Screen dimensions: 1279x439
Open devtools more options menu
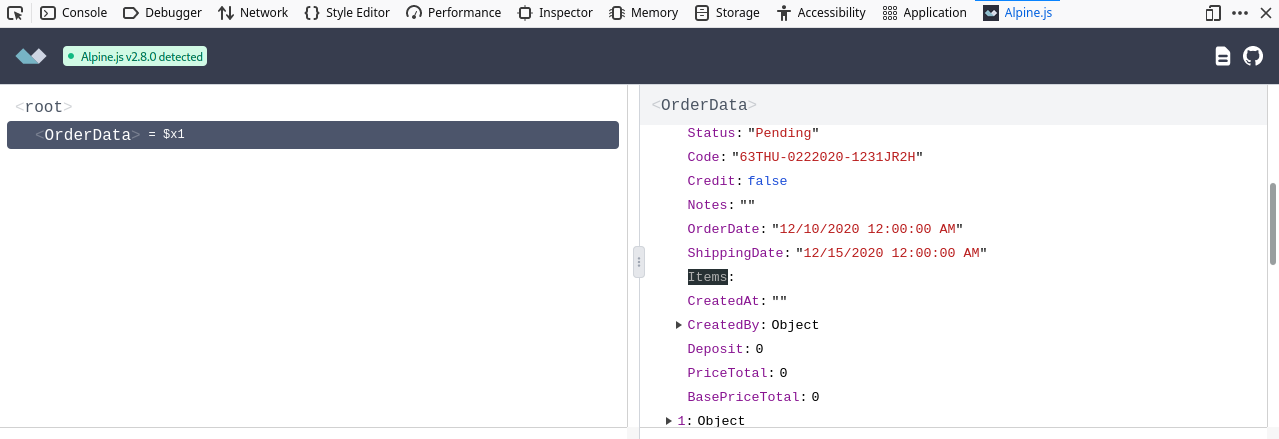click(x=1241, y=13)
